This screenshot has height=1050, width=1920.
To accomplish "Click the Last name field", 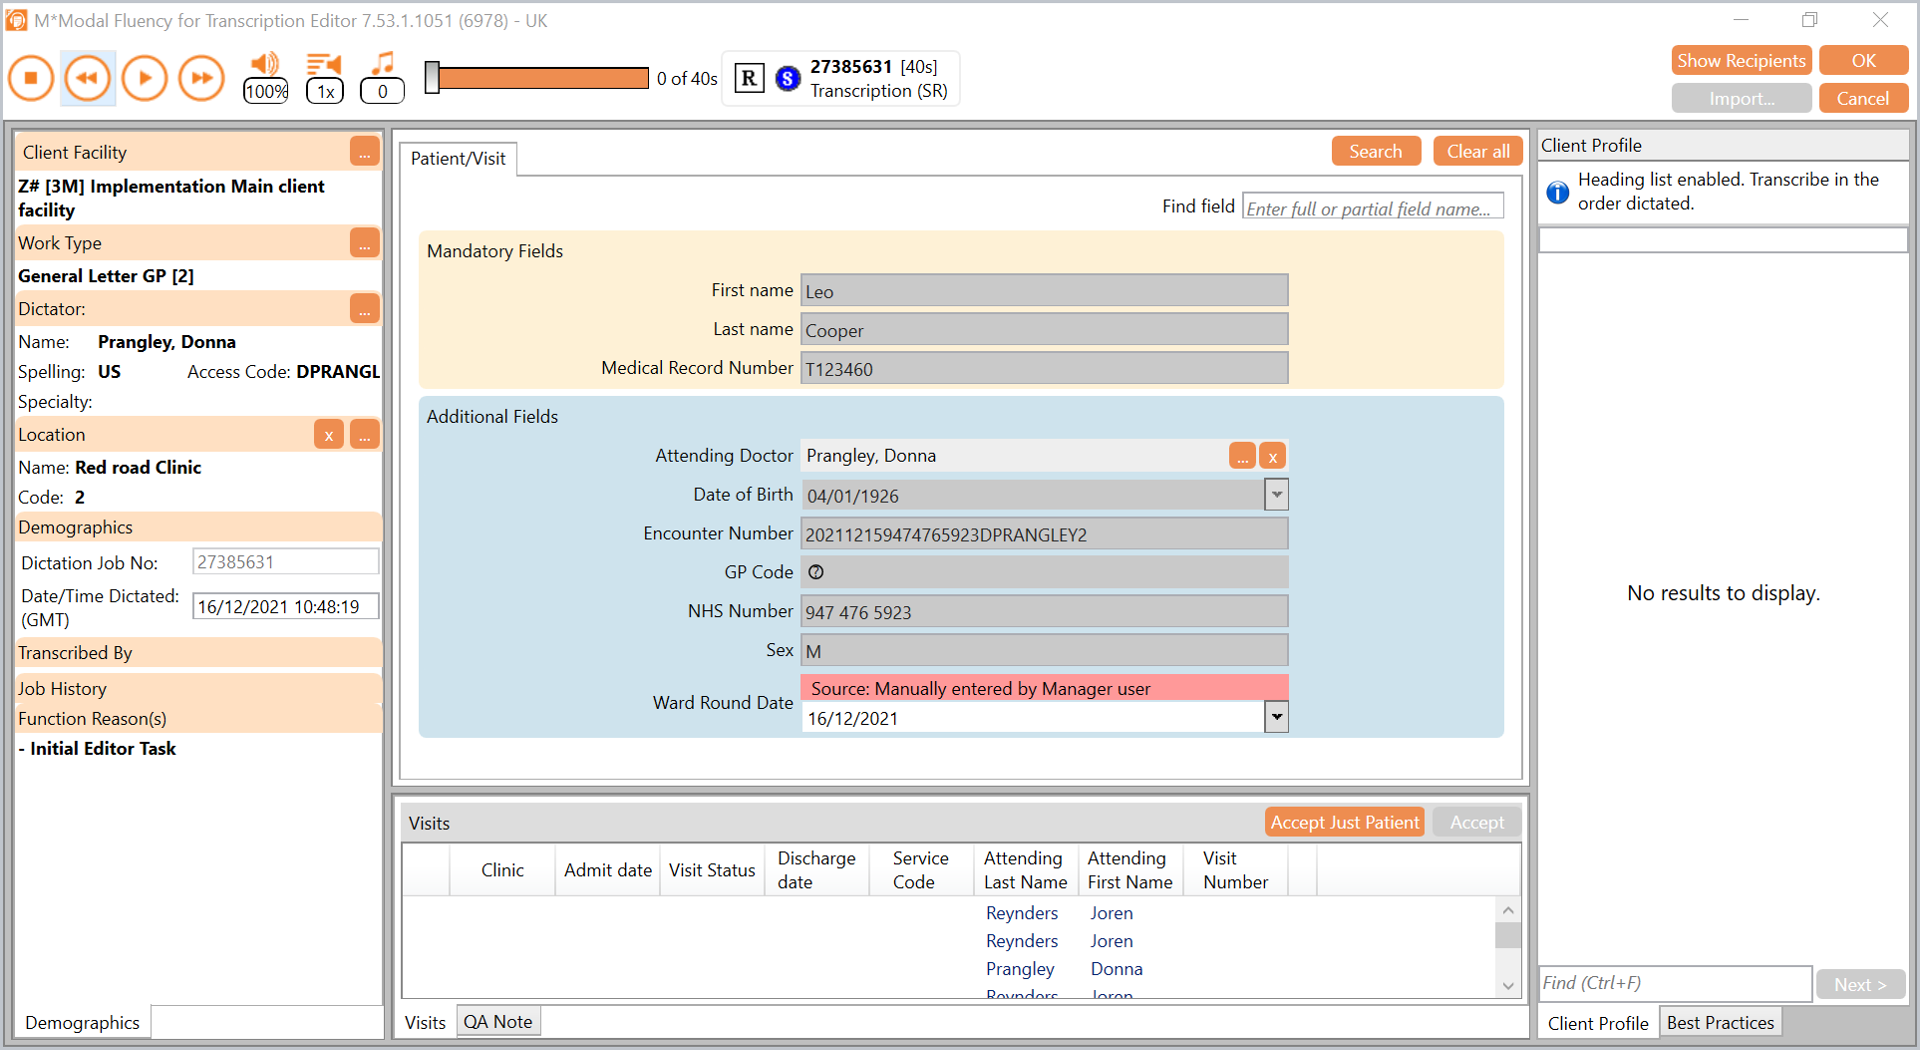I will click(x=1044, y=330).
